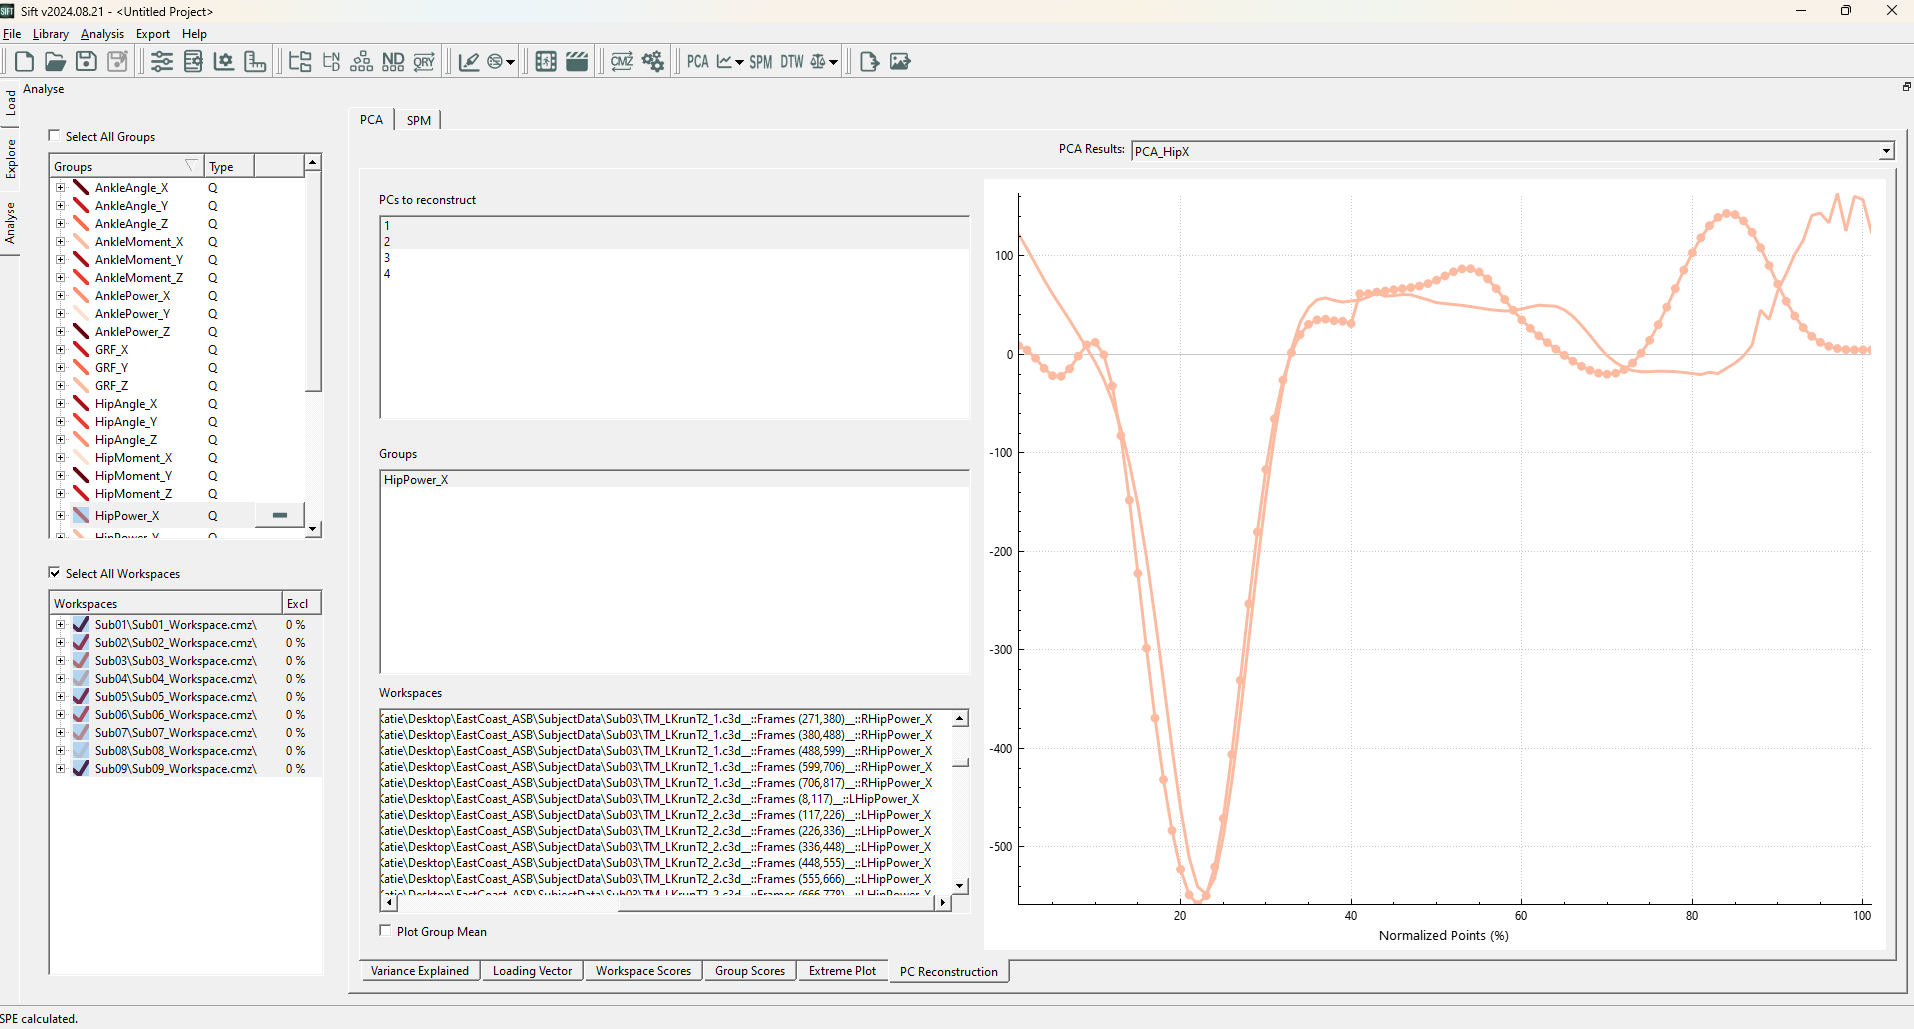
Task: Click the graph-with-pencil edit icon
Action: (x=468, y=61)
